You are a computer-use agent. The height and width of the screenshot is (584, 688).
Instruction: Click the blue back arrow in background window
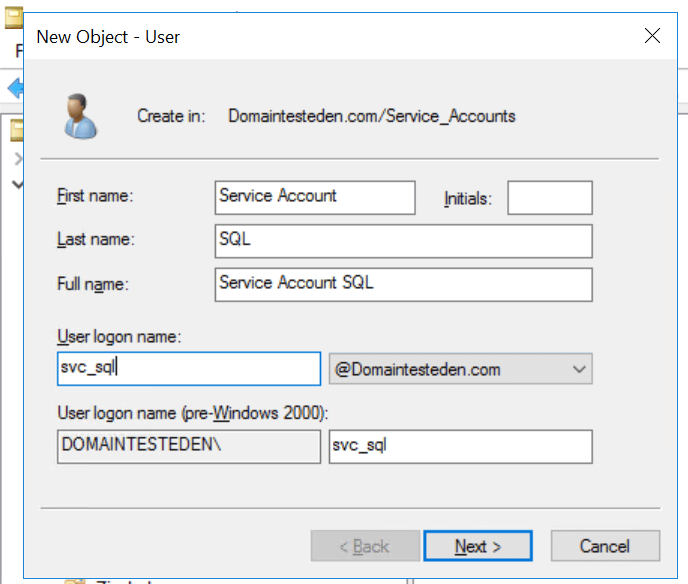15,88
